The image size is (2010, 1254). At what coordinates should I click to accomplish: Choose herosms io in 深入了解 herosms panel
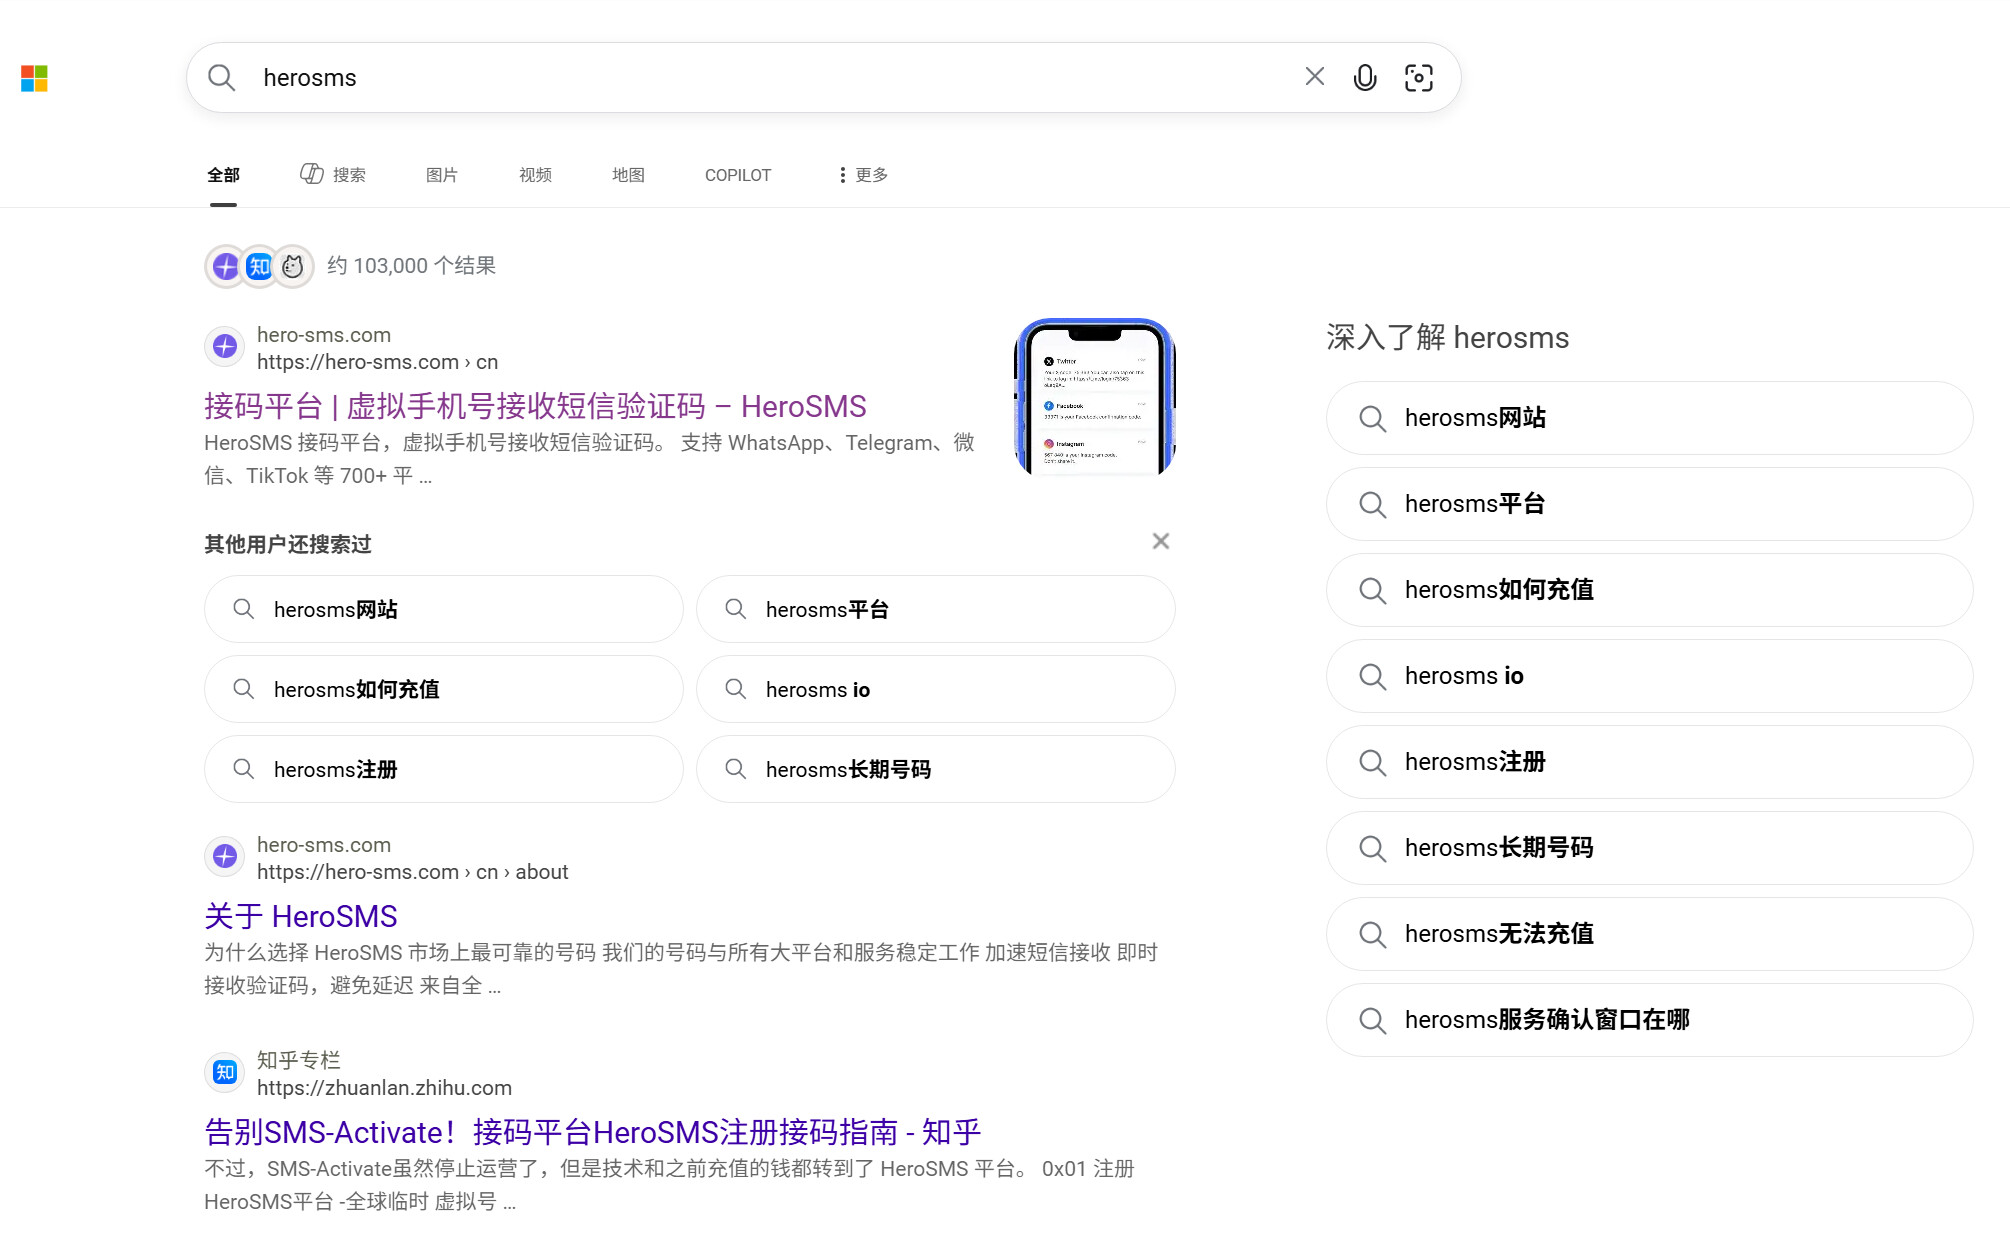pyautogui.click(x=1650, y=676)
